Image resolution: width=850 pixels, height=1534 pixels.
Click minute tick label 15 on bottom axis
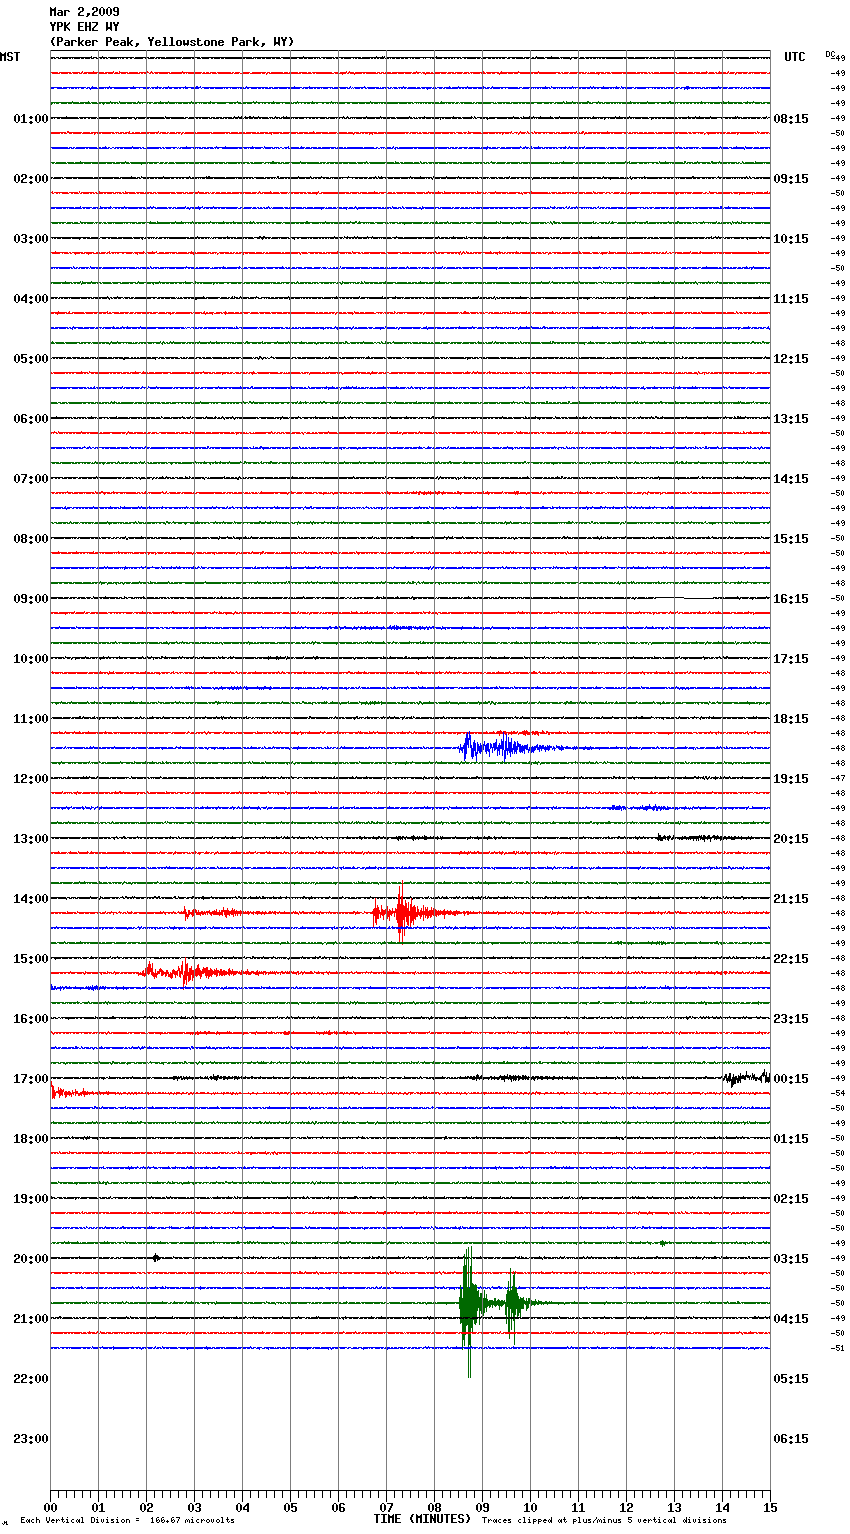pyautogui.click(x=770, y=1507)
